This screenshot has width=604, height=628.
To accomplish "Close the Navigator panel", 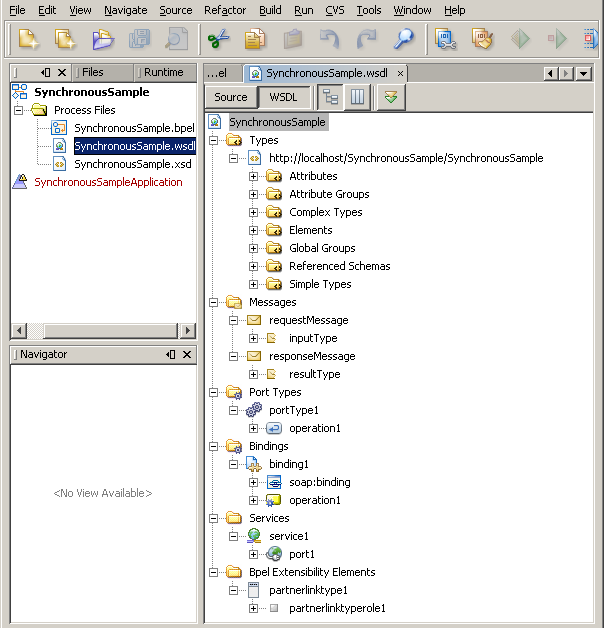I will click(187, 354).
